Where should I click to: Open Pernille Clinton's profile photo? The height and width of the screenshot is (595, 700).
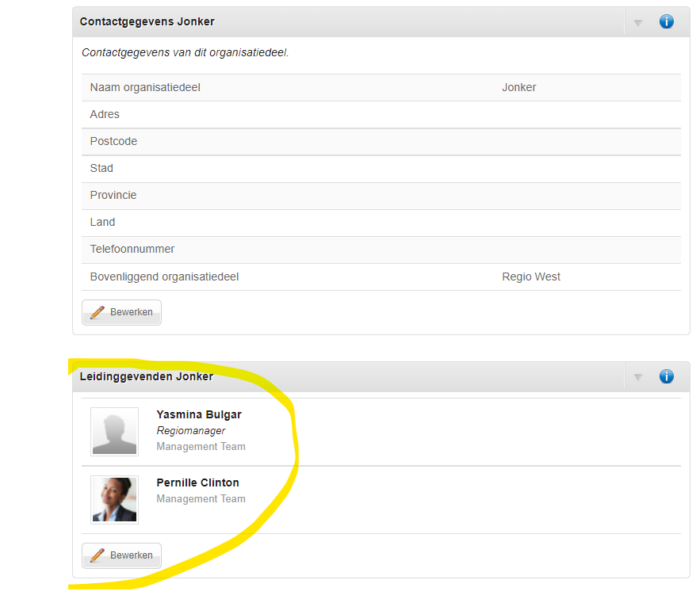tap(114, 499)
